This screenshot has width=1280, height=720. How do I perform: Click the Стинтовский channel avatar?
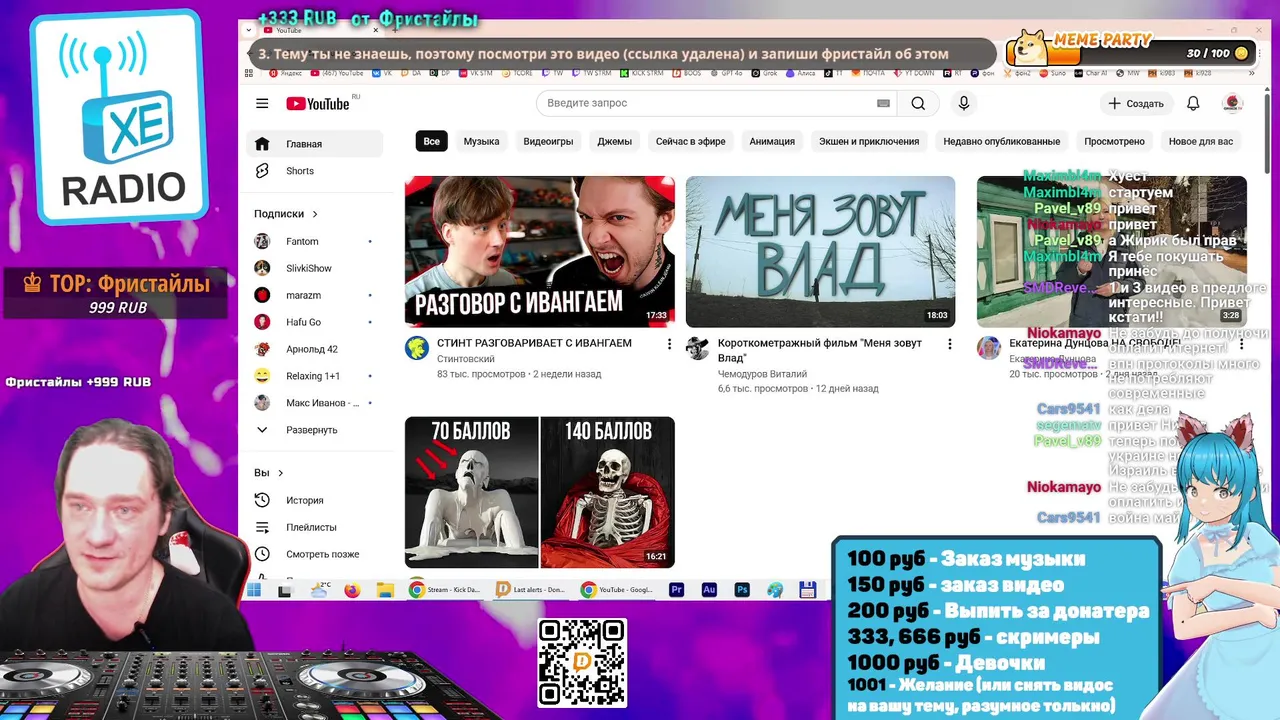coord(416,348)
